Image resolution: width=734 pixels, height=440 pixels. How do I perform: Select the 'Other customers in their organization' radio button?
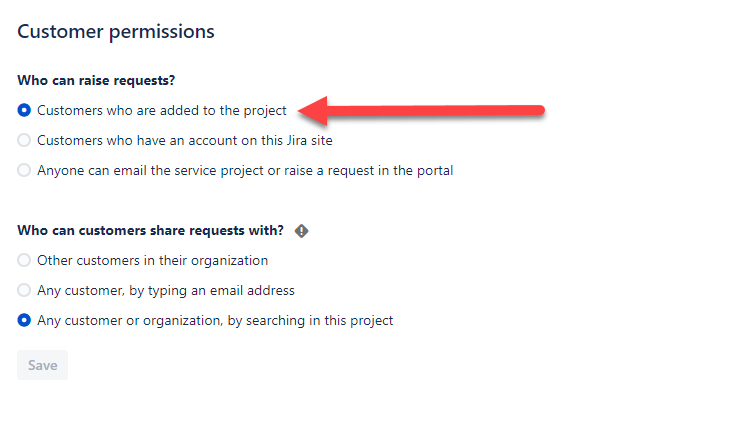[24, 260]
